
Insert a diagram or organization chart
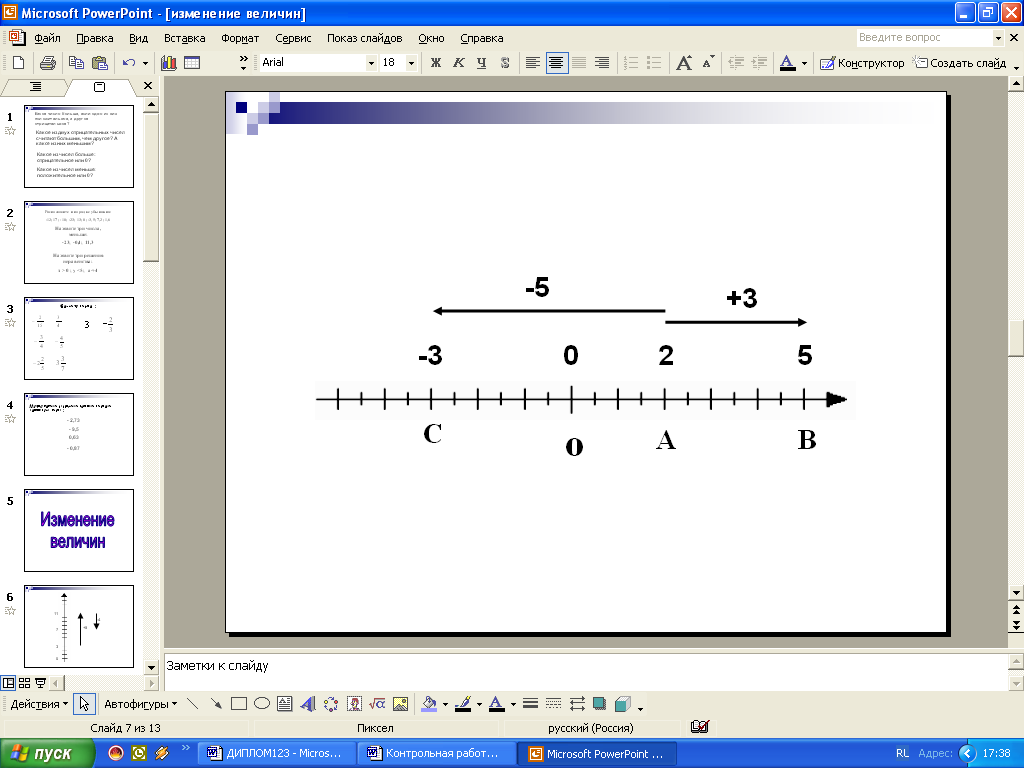point(331,703)
